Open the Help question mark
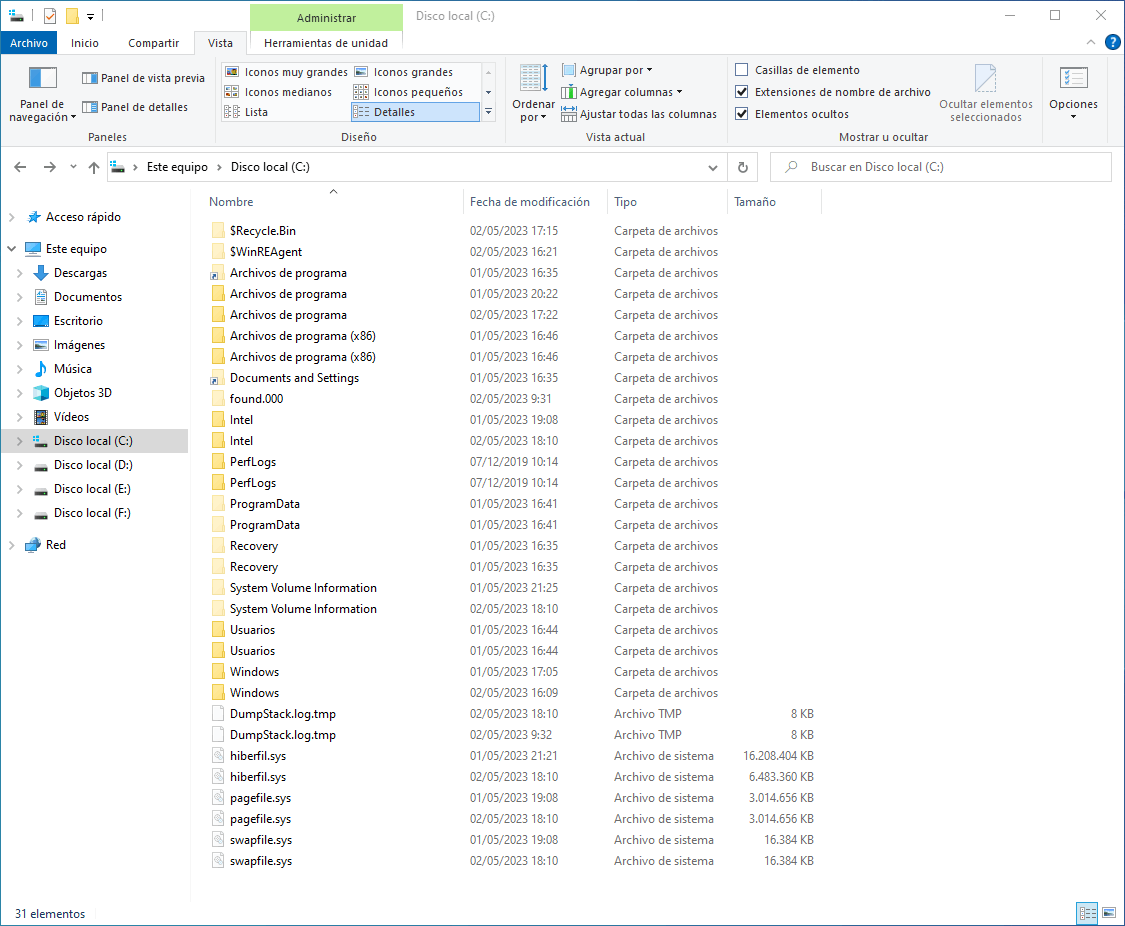Screen dimensions: 1125x926 [1112, 42]
